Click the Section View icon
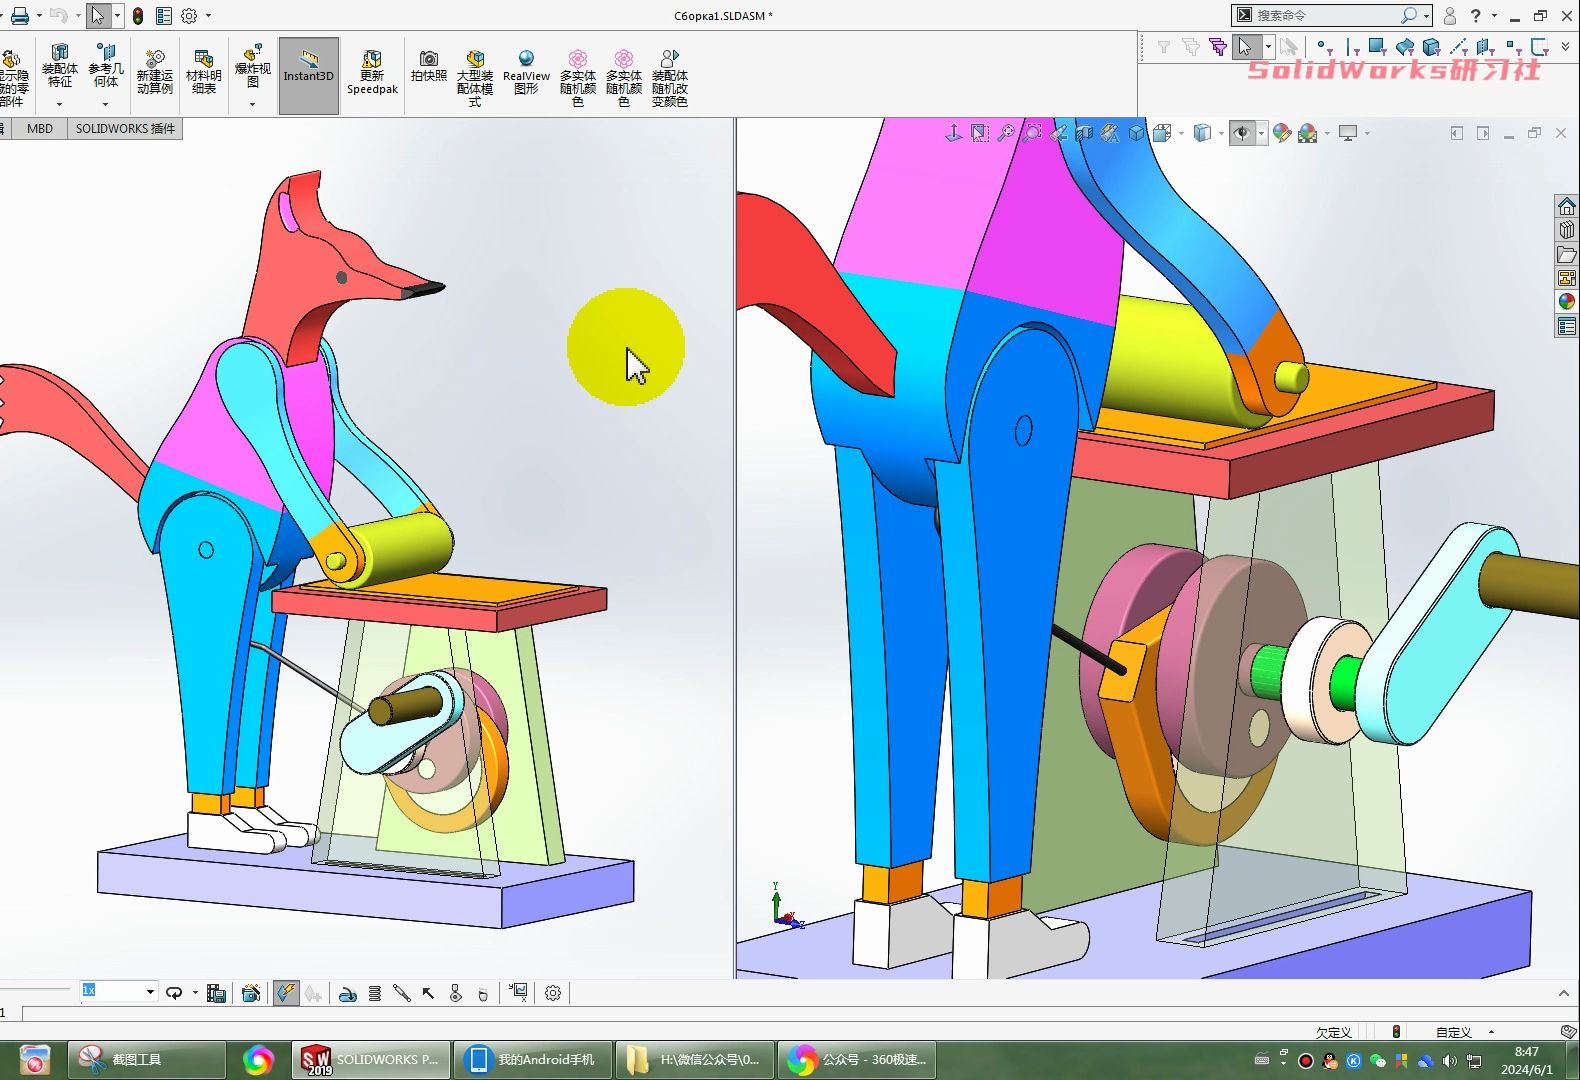 [x=1084, y=133]
